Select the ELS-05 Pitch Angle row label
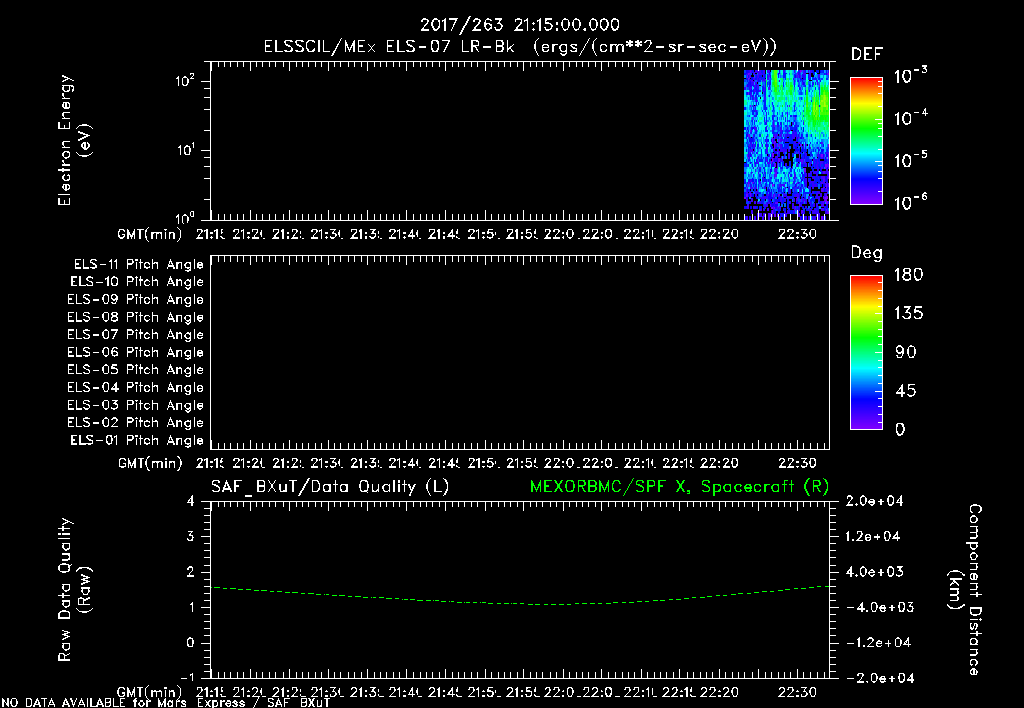This screenshot has width=1024, height=708. coord(136,370)
